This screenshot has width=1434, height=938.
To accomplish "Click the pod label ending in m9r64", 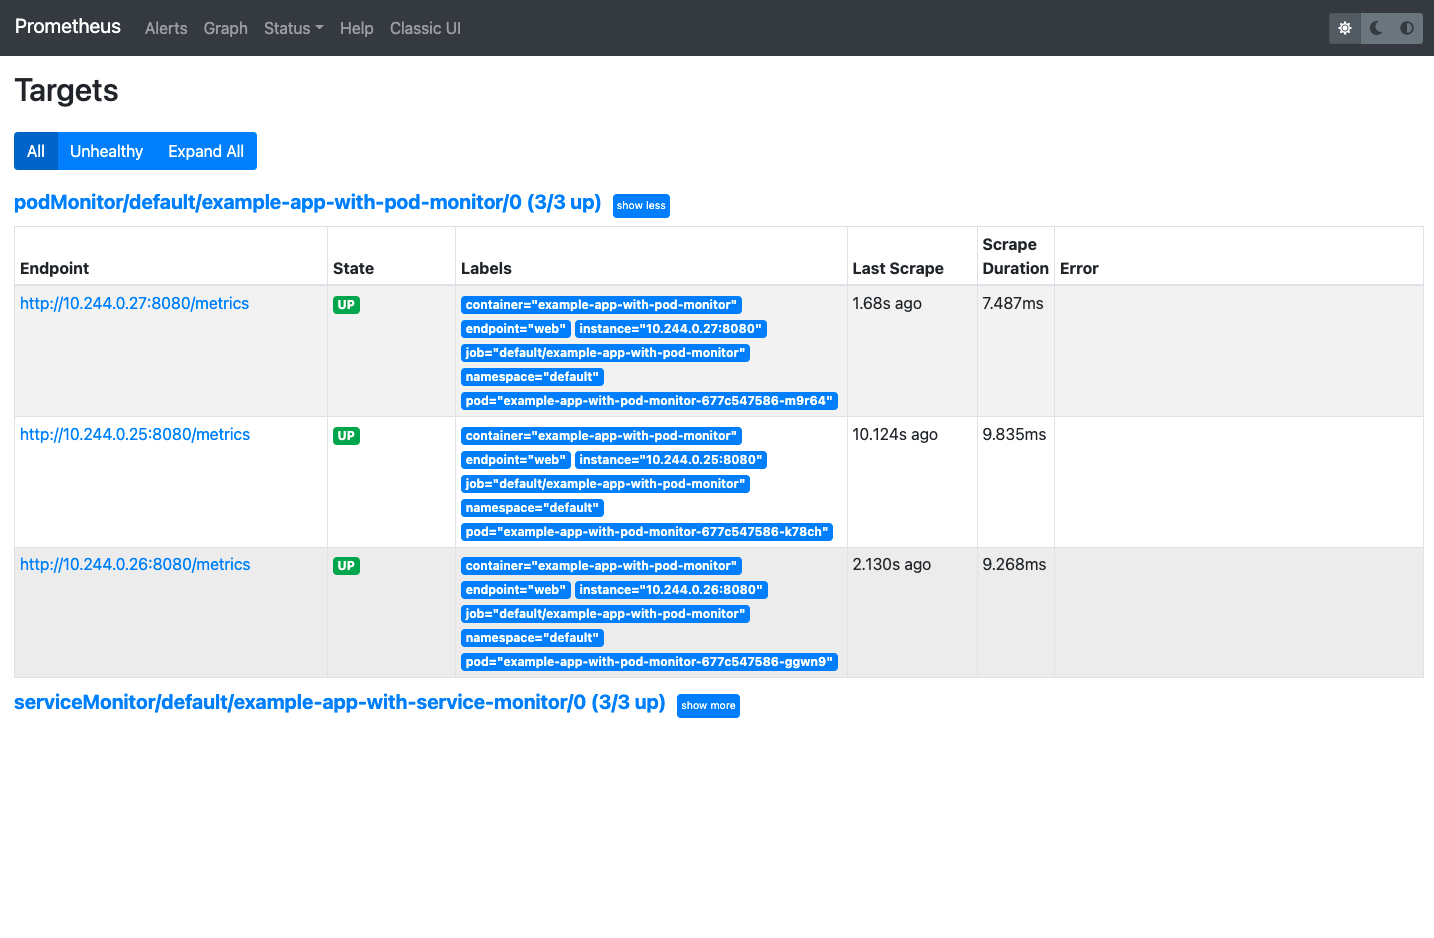I will [649, 401].
